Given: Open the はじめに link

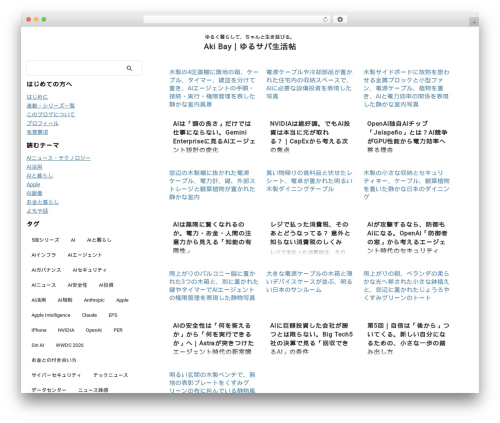Looking at the screenshot, I should (x=37, y=97).
